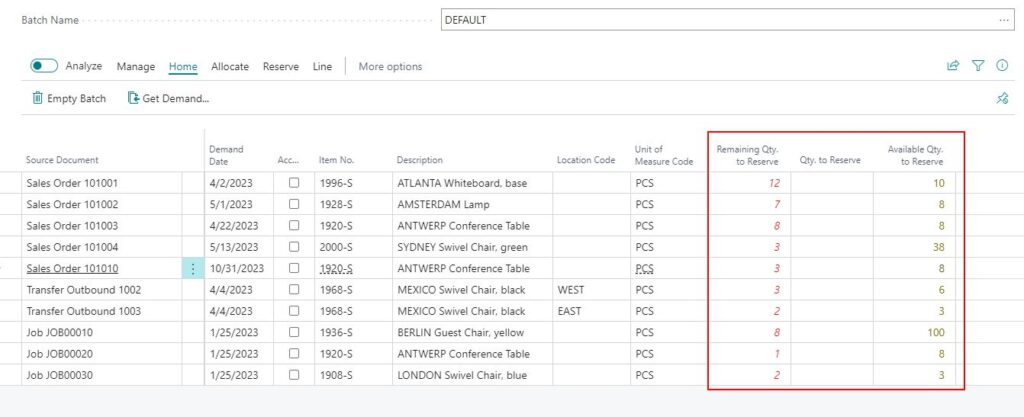Screen dimensions: 1024x417
Task: Click the Item No. 1920-S link
Action: (336, 269)
